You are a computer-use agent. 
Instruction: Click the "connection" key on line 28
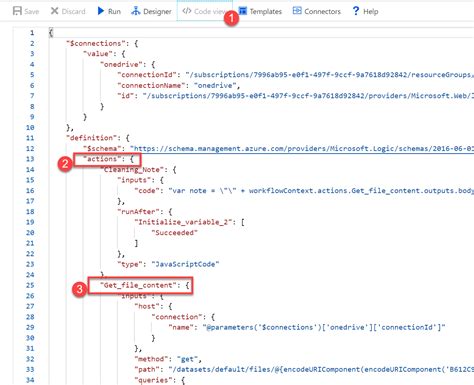[x=177, y=317]
